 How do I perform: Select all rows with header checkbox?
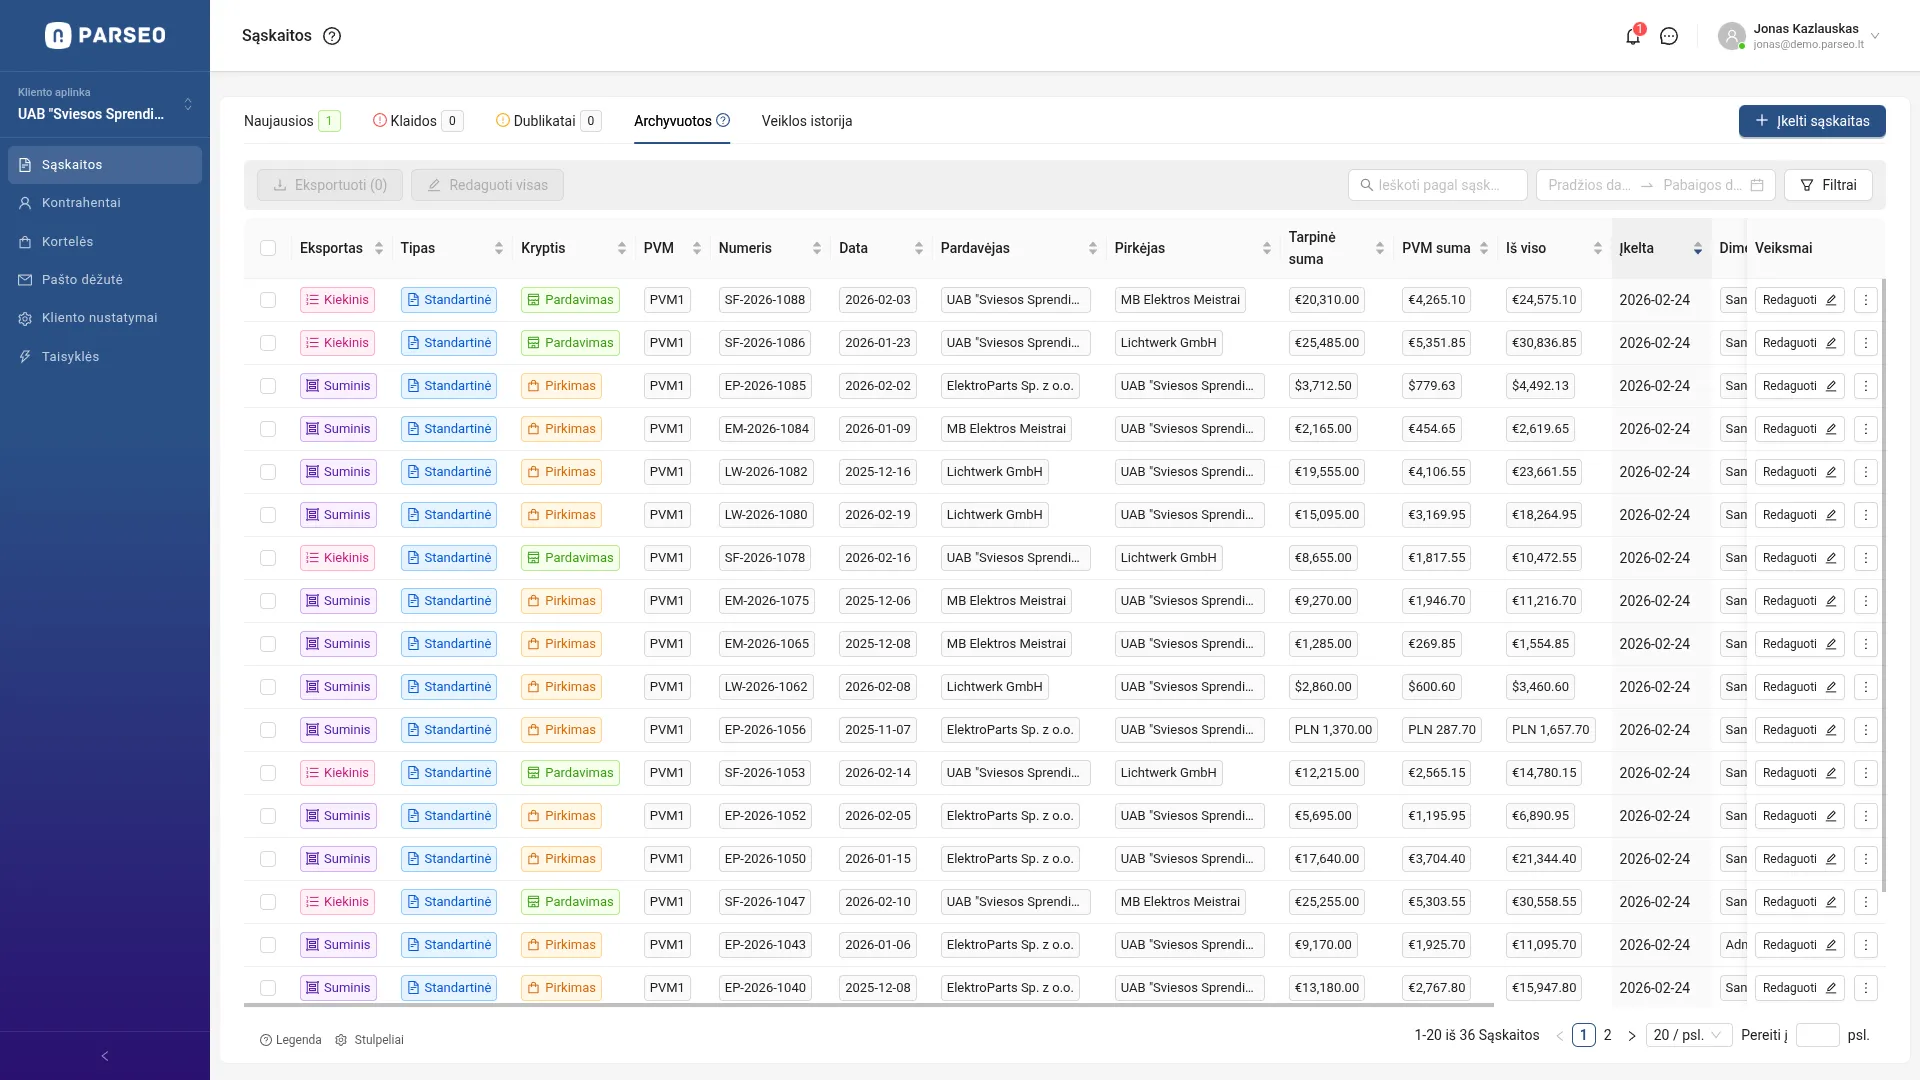click(x=268, y=248)
